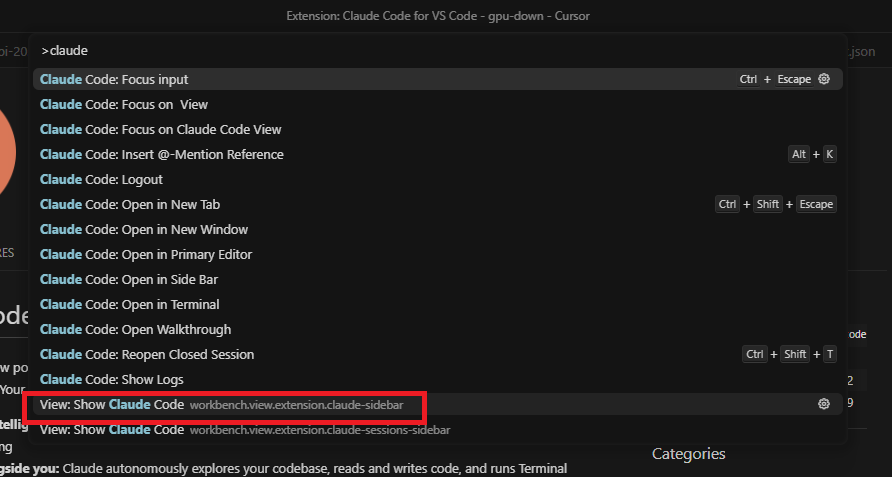Image resolution: width=892 pixels, height=477 pixels.
Task: Choose Claude Code: Open in Terminal
Action: (x=437, y=305)
